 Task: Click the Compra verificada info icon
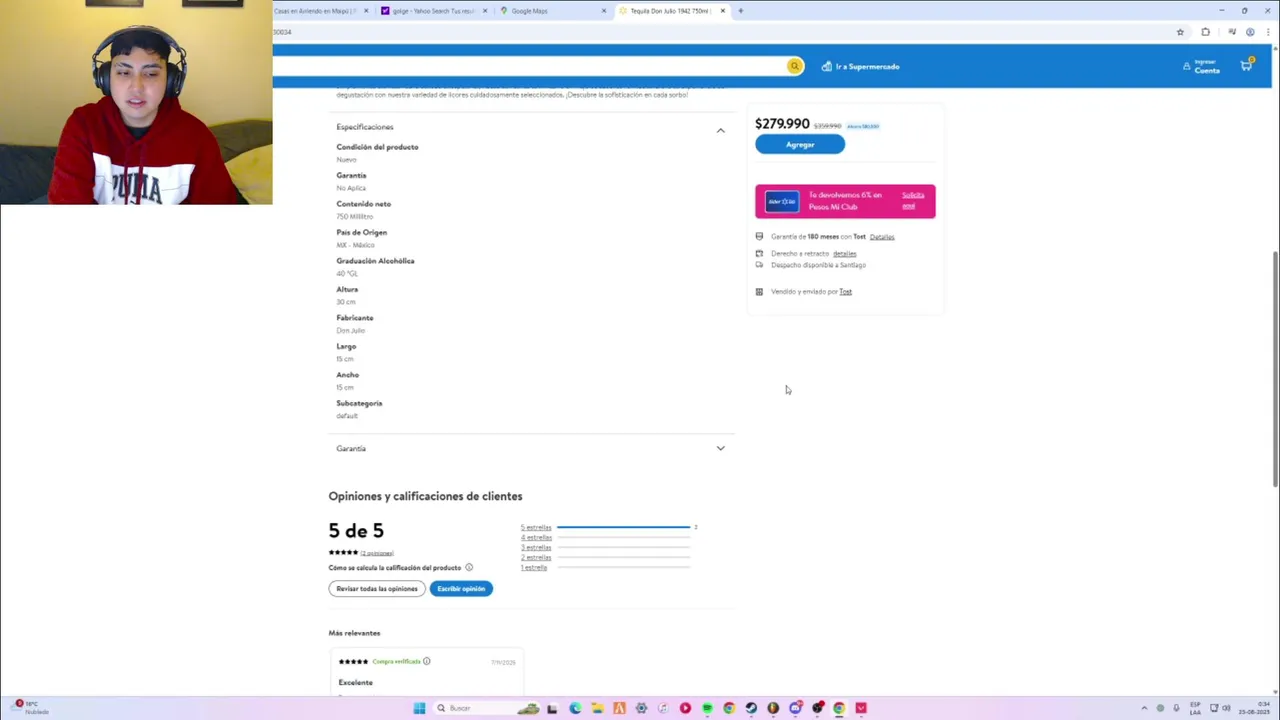point(426,661)
